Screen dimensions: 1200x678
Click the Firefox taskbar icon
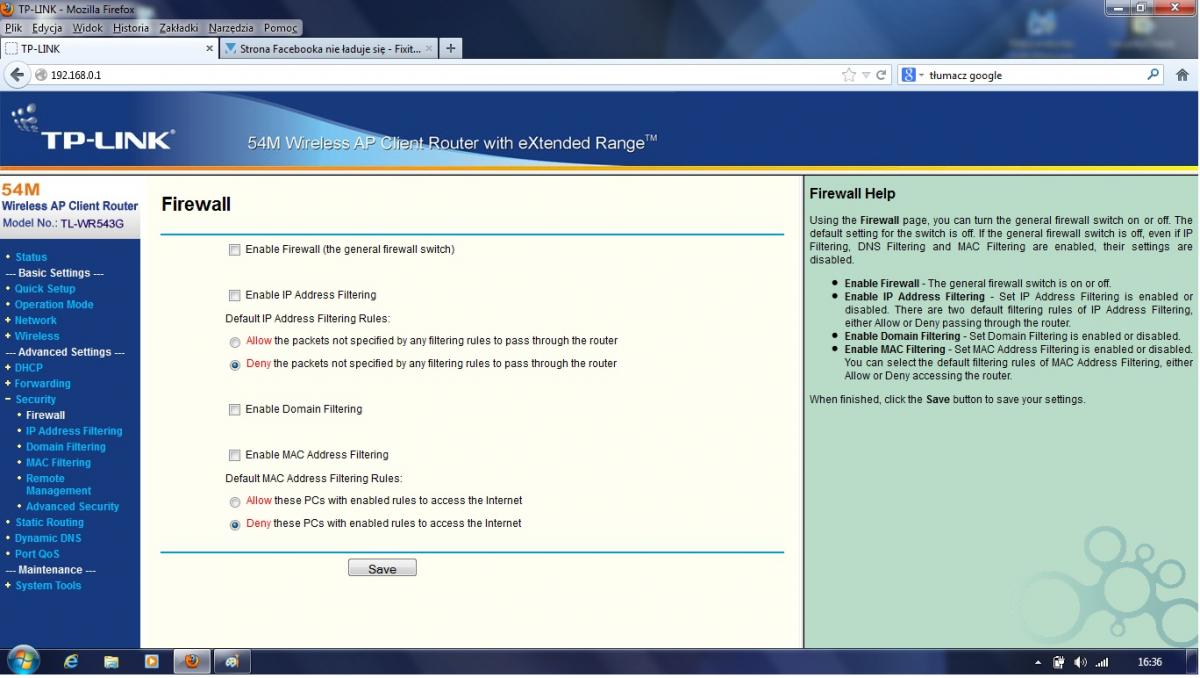(192, 661)
